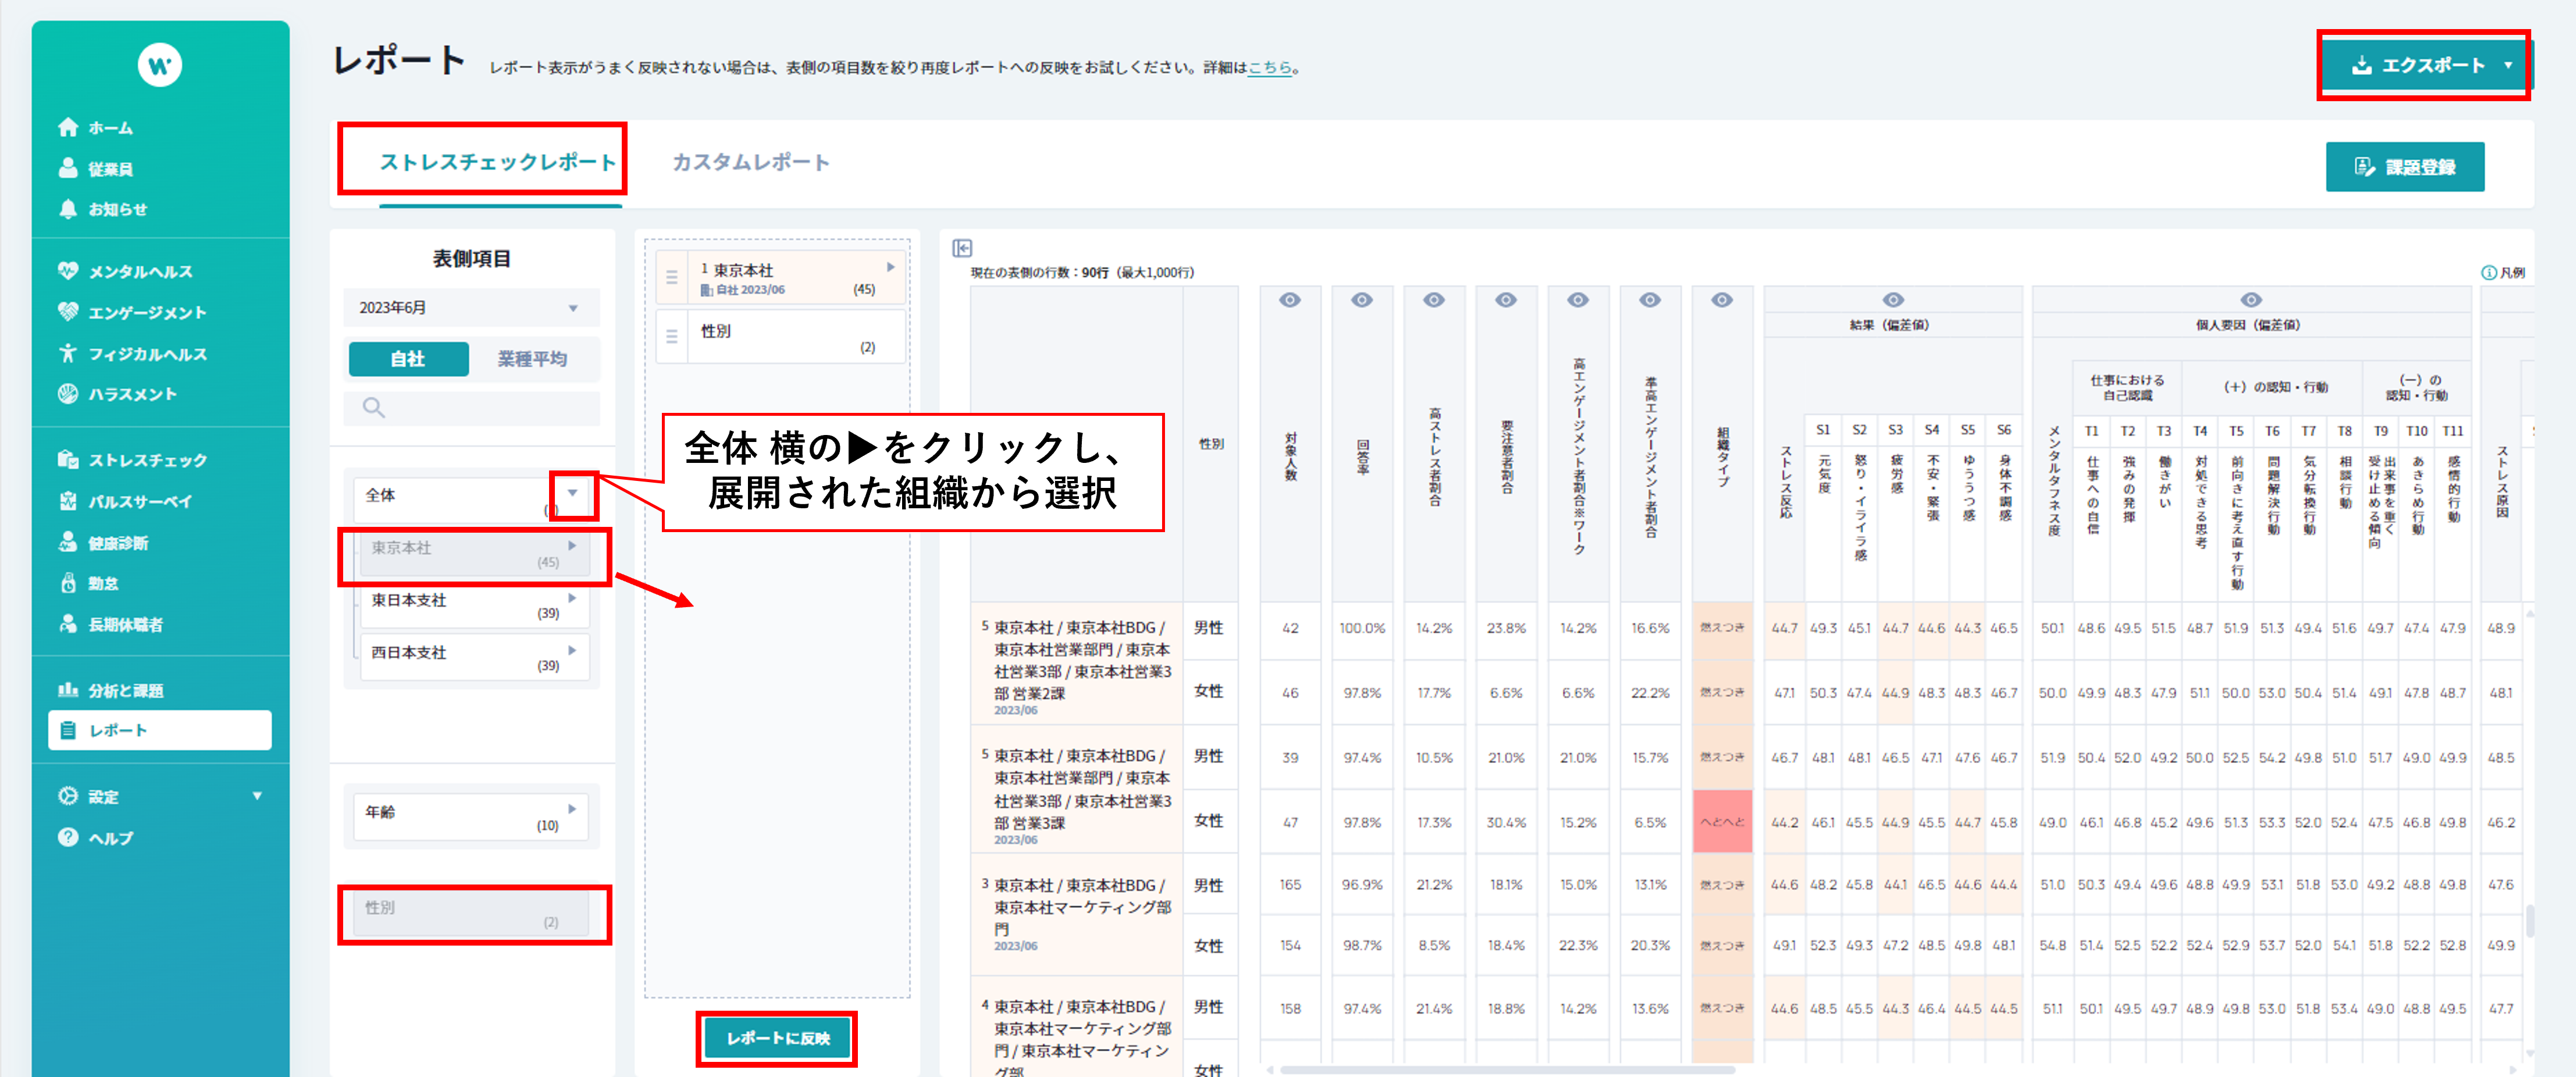
Task: Select the 業種平均 toggle button
Action: click(x=532, y=359)
